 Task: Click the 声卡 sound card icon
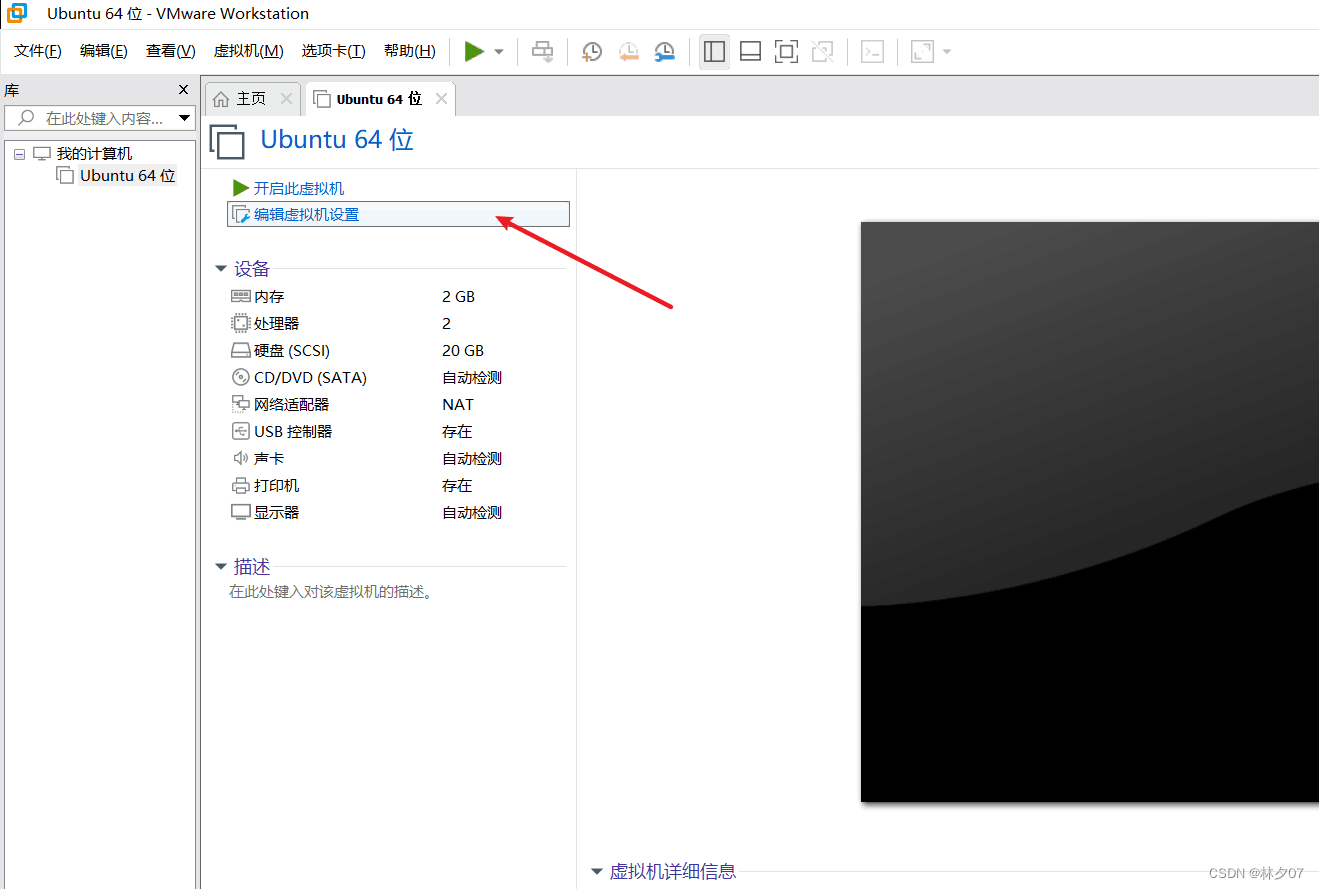click(240, 458)
